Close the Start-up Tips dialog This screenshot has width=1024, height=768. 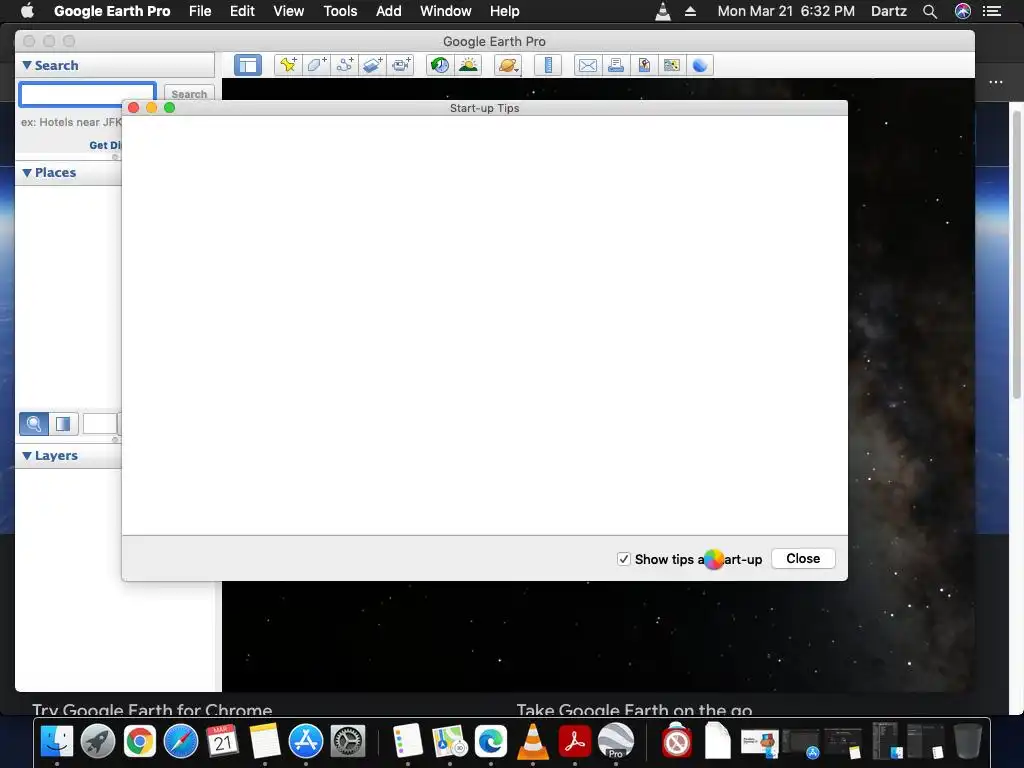click(x=803, y=558)
